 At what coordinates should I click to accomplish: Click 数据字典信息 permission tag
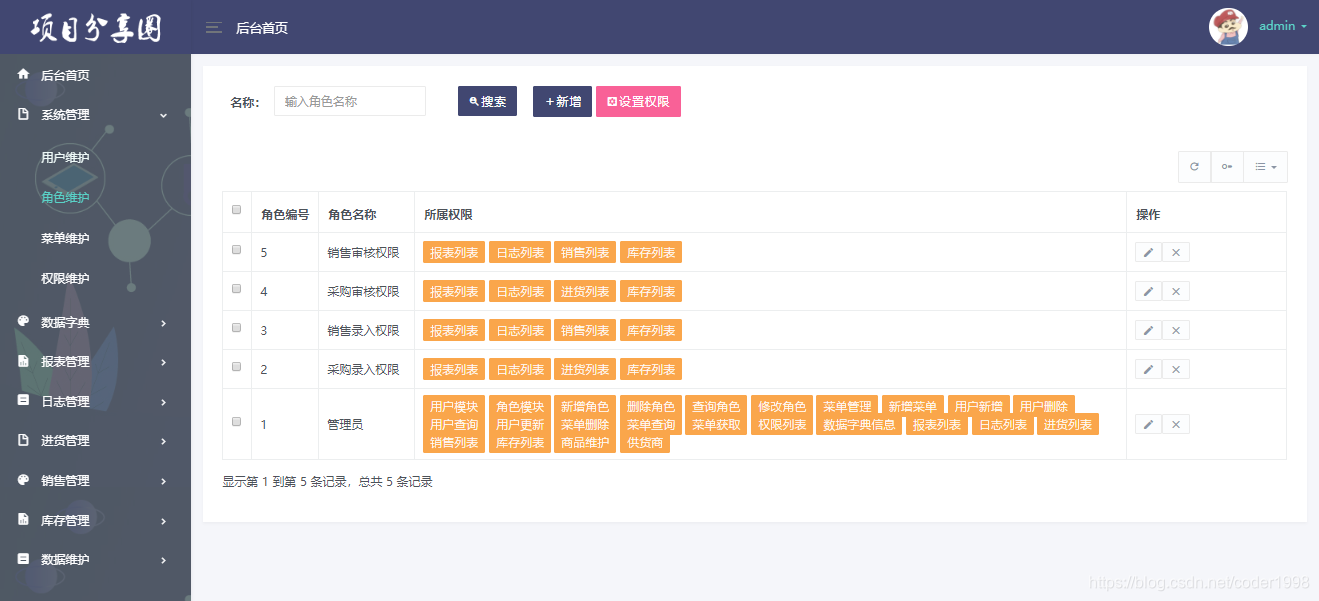tap(858, 424)
